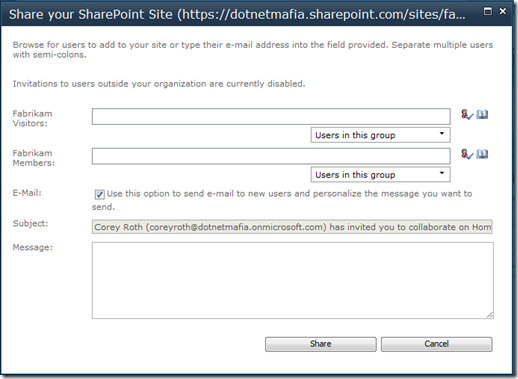
Task: Maximize the Share dialog window
Action: point(488,12)
